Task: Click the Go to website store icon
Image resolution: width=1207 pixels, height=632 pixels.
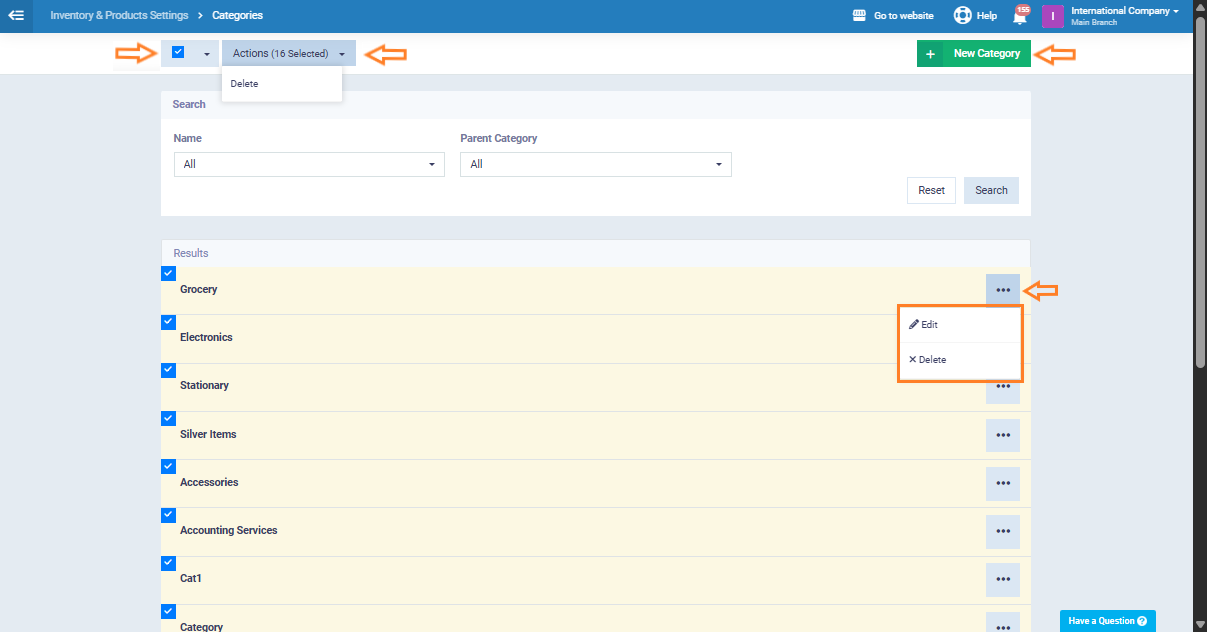Action: [x=858, y=16]
